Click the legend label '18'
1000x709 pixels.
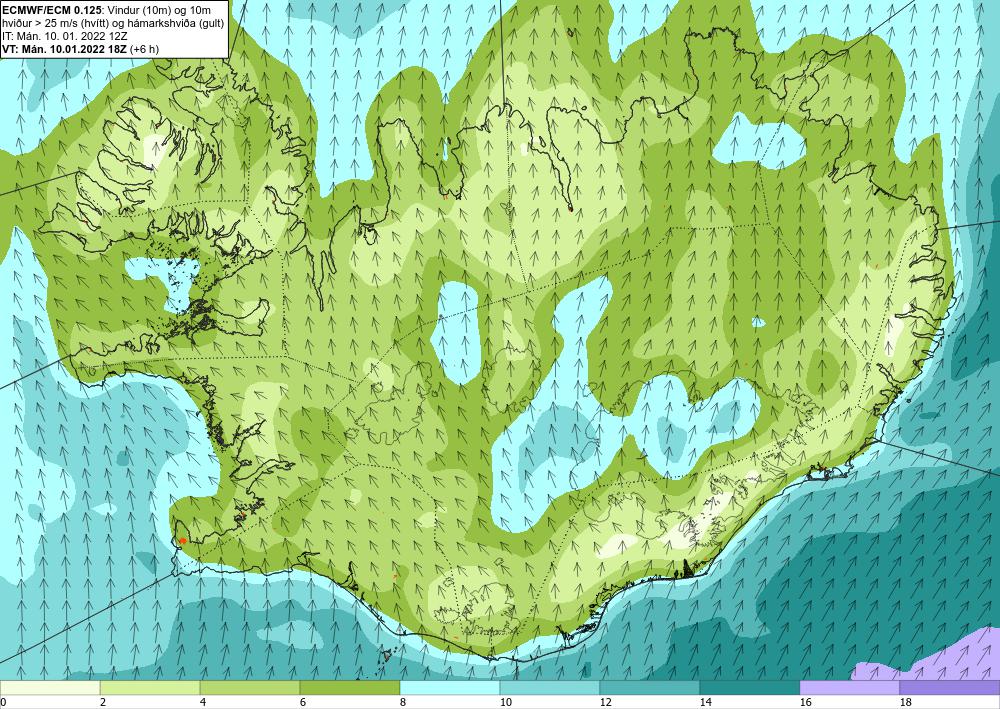pyautogui.click(x=905, y=703)
